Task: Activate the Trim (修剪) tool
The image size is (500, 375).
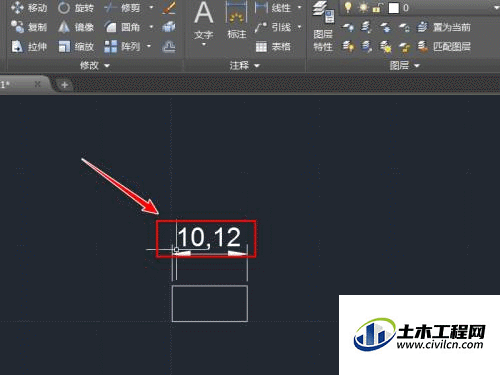Action: 122,8
